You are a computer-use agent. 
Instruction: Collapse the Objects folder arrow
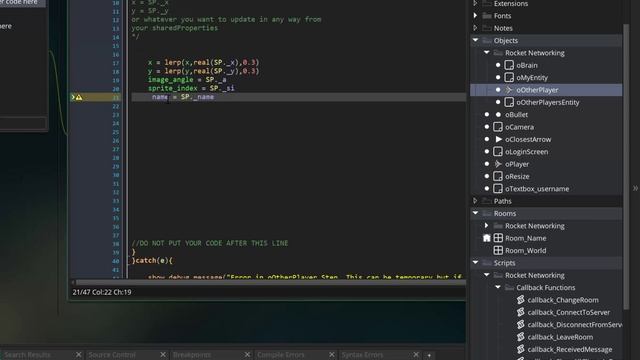pyautogui.click(x=476, y=40)
